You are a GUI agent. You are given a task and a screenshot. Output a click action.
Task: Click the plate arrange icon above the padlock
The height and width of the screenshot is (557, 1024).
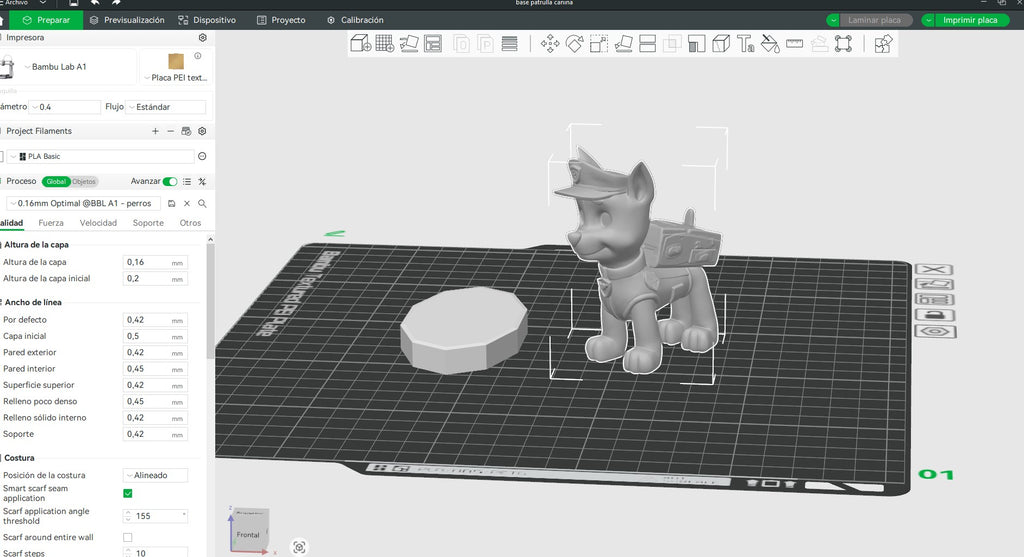point(935,299)
